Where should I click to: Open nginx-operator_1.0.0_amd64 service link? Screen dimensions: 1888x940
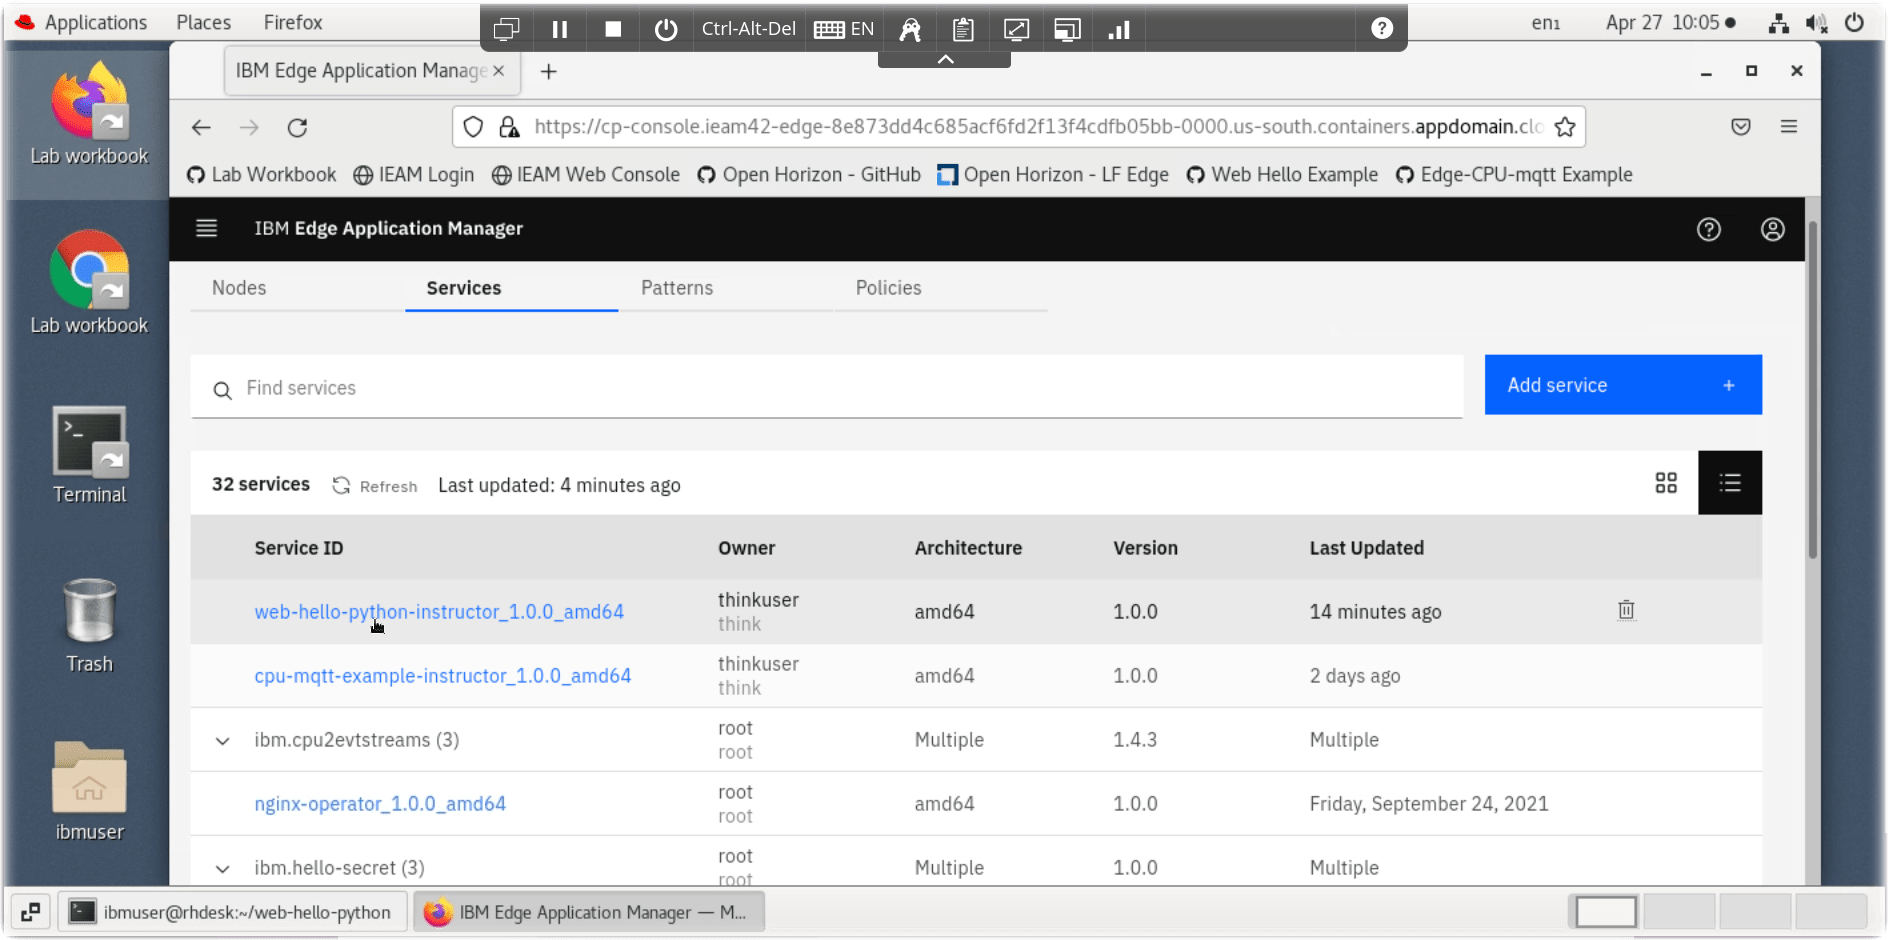tap(380, 804)
